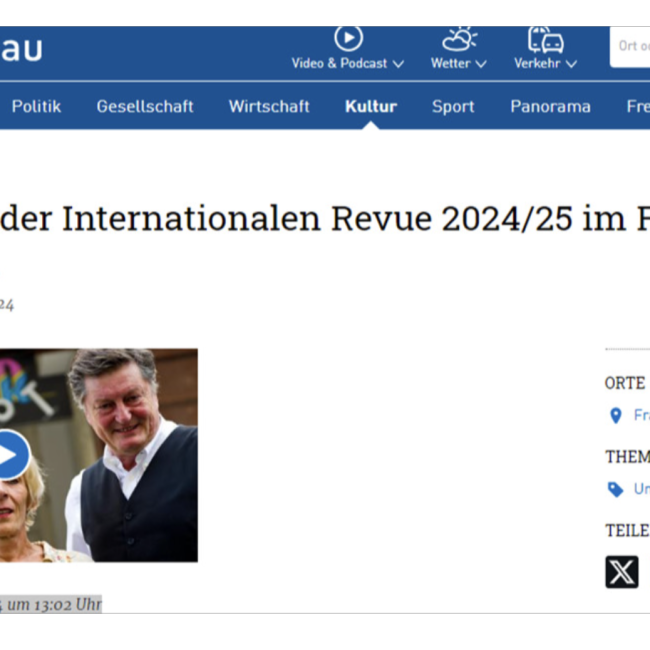Click the tag icon under Themen
This screenshot has width=650, height=650.
[616, 489]
